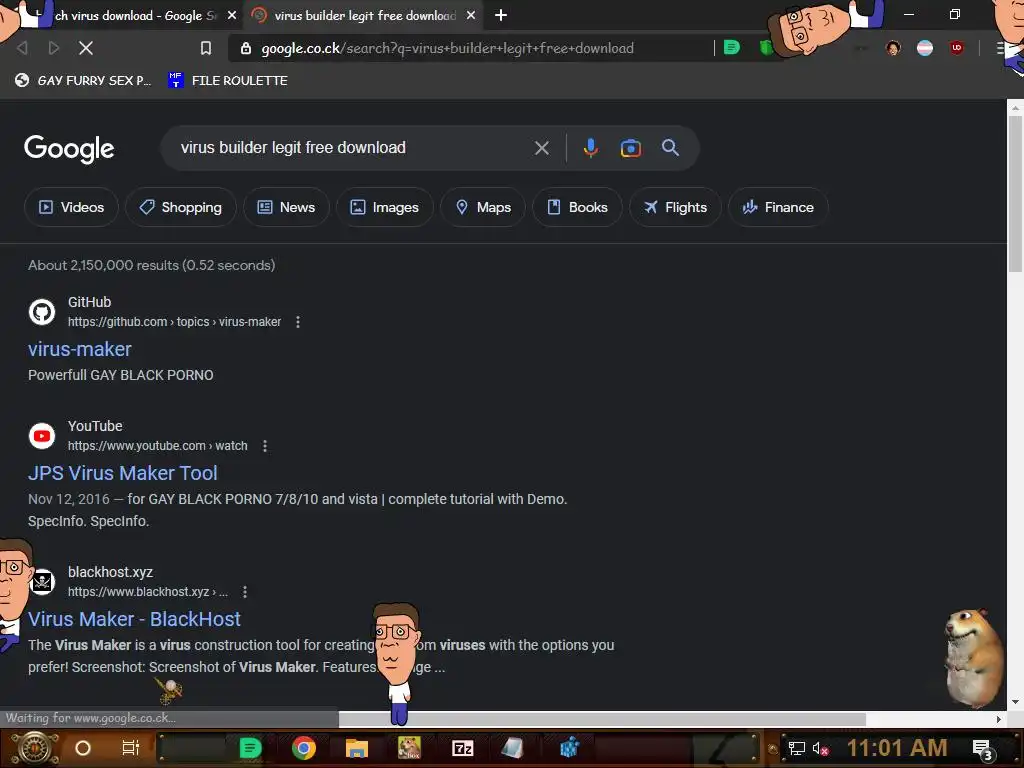This screenshot has height=768, width=1024.
Task: Open more options for blackhost.xyz result
Action: [245, 592]
